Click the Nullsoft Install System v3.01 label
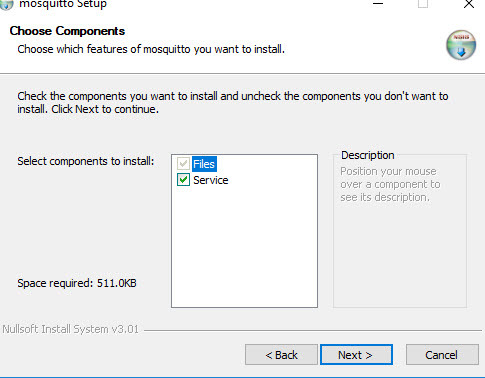 pyautogui.click(x=70, y=329)
